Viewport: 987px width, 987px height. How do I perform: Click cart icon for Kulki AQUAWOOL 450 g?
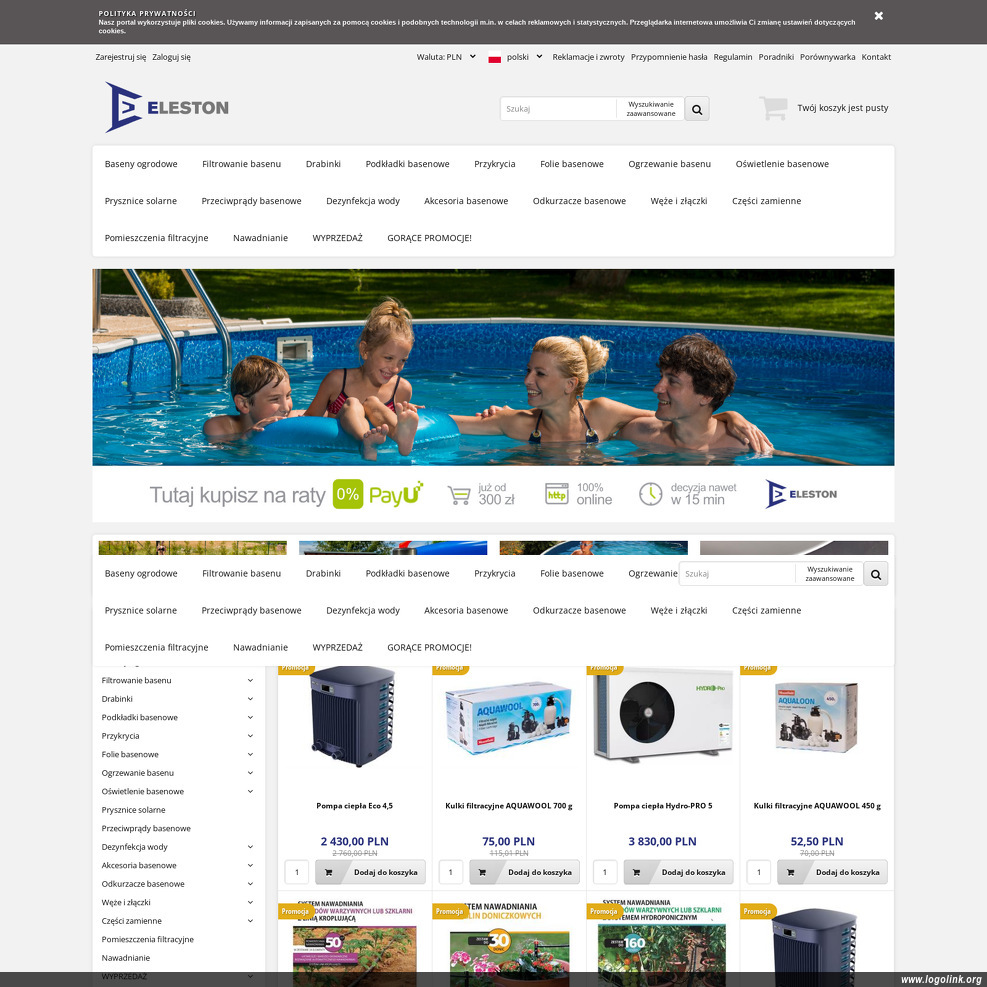[x=790, y=872]
